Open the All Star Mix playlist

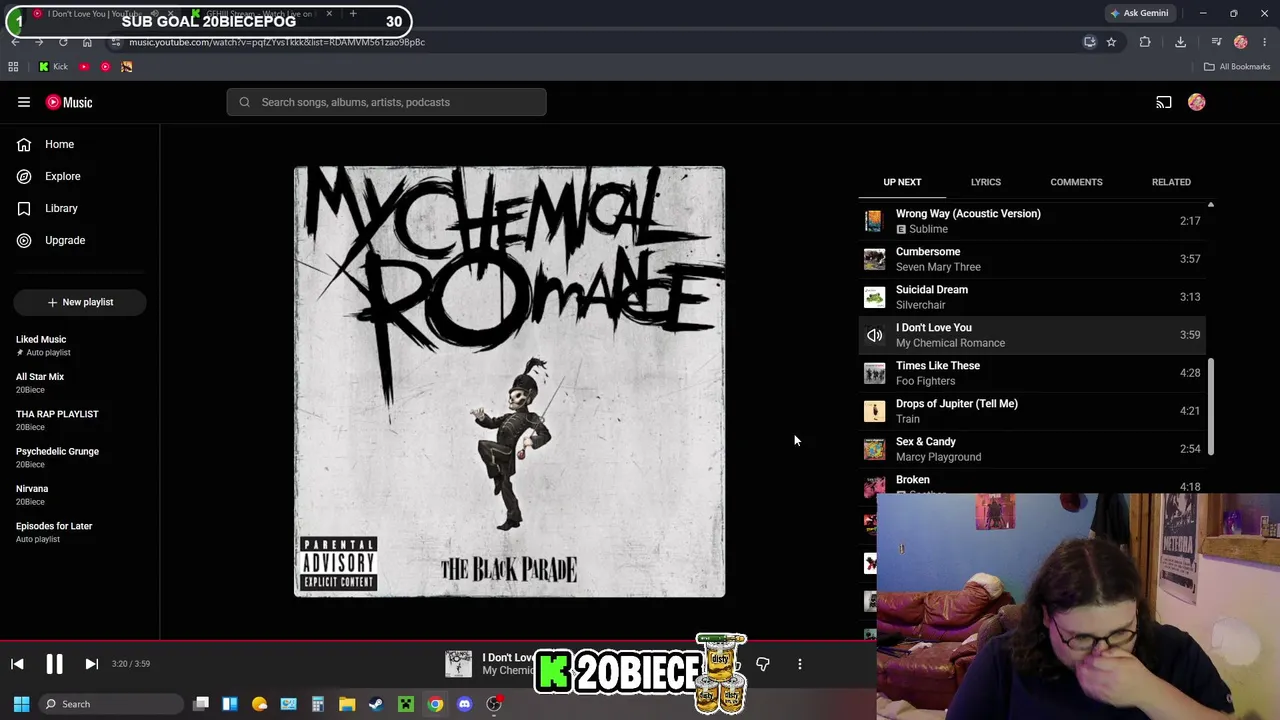tap(80, 383)
